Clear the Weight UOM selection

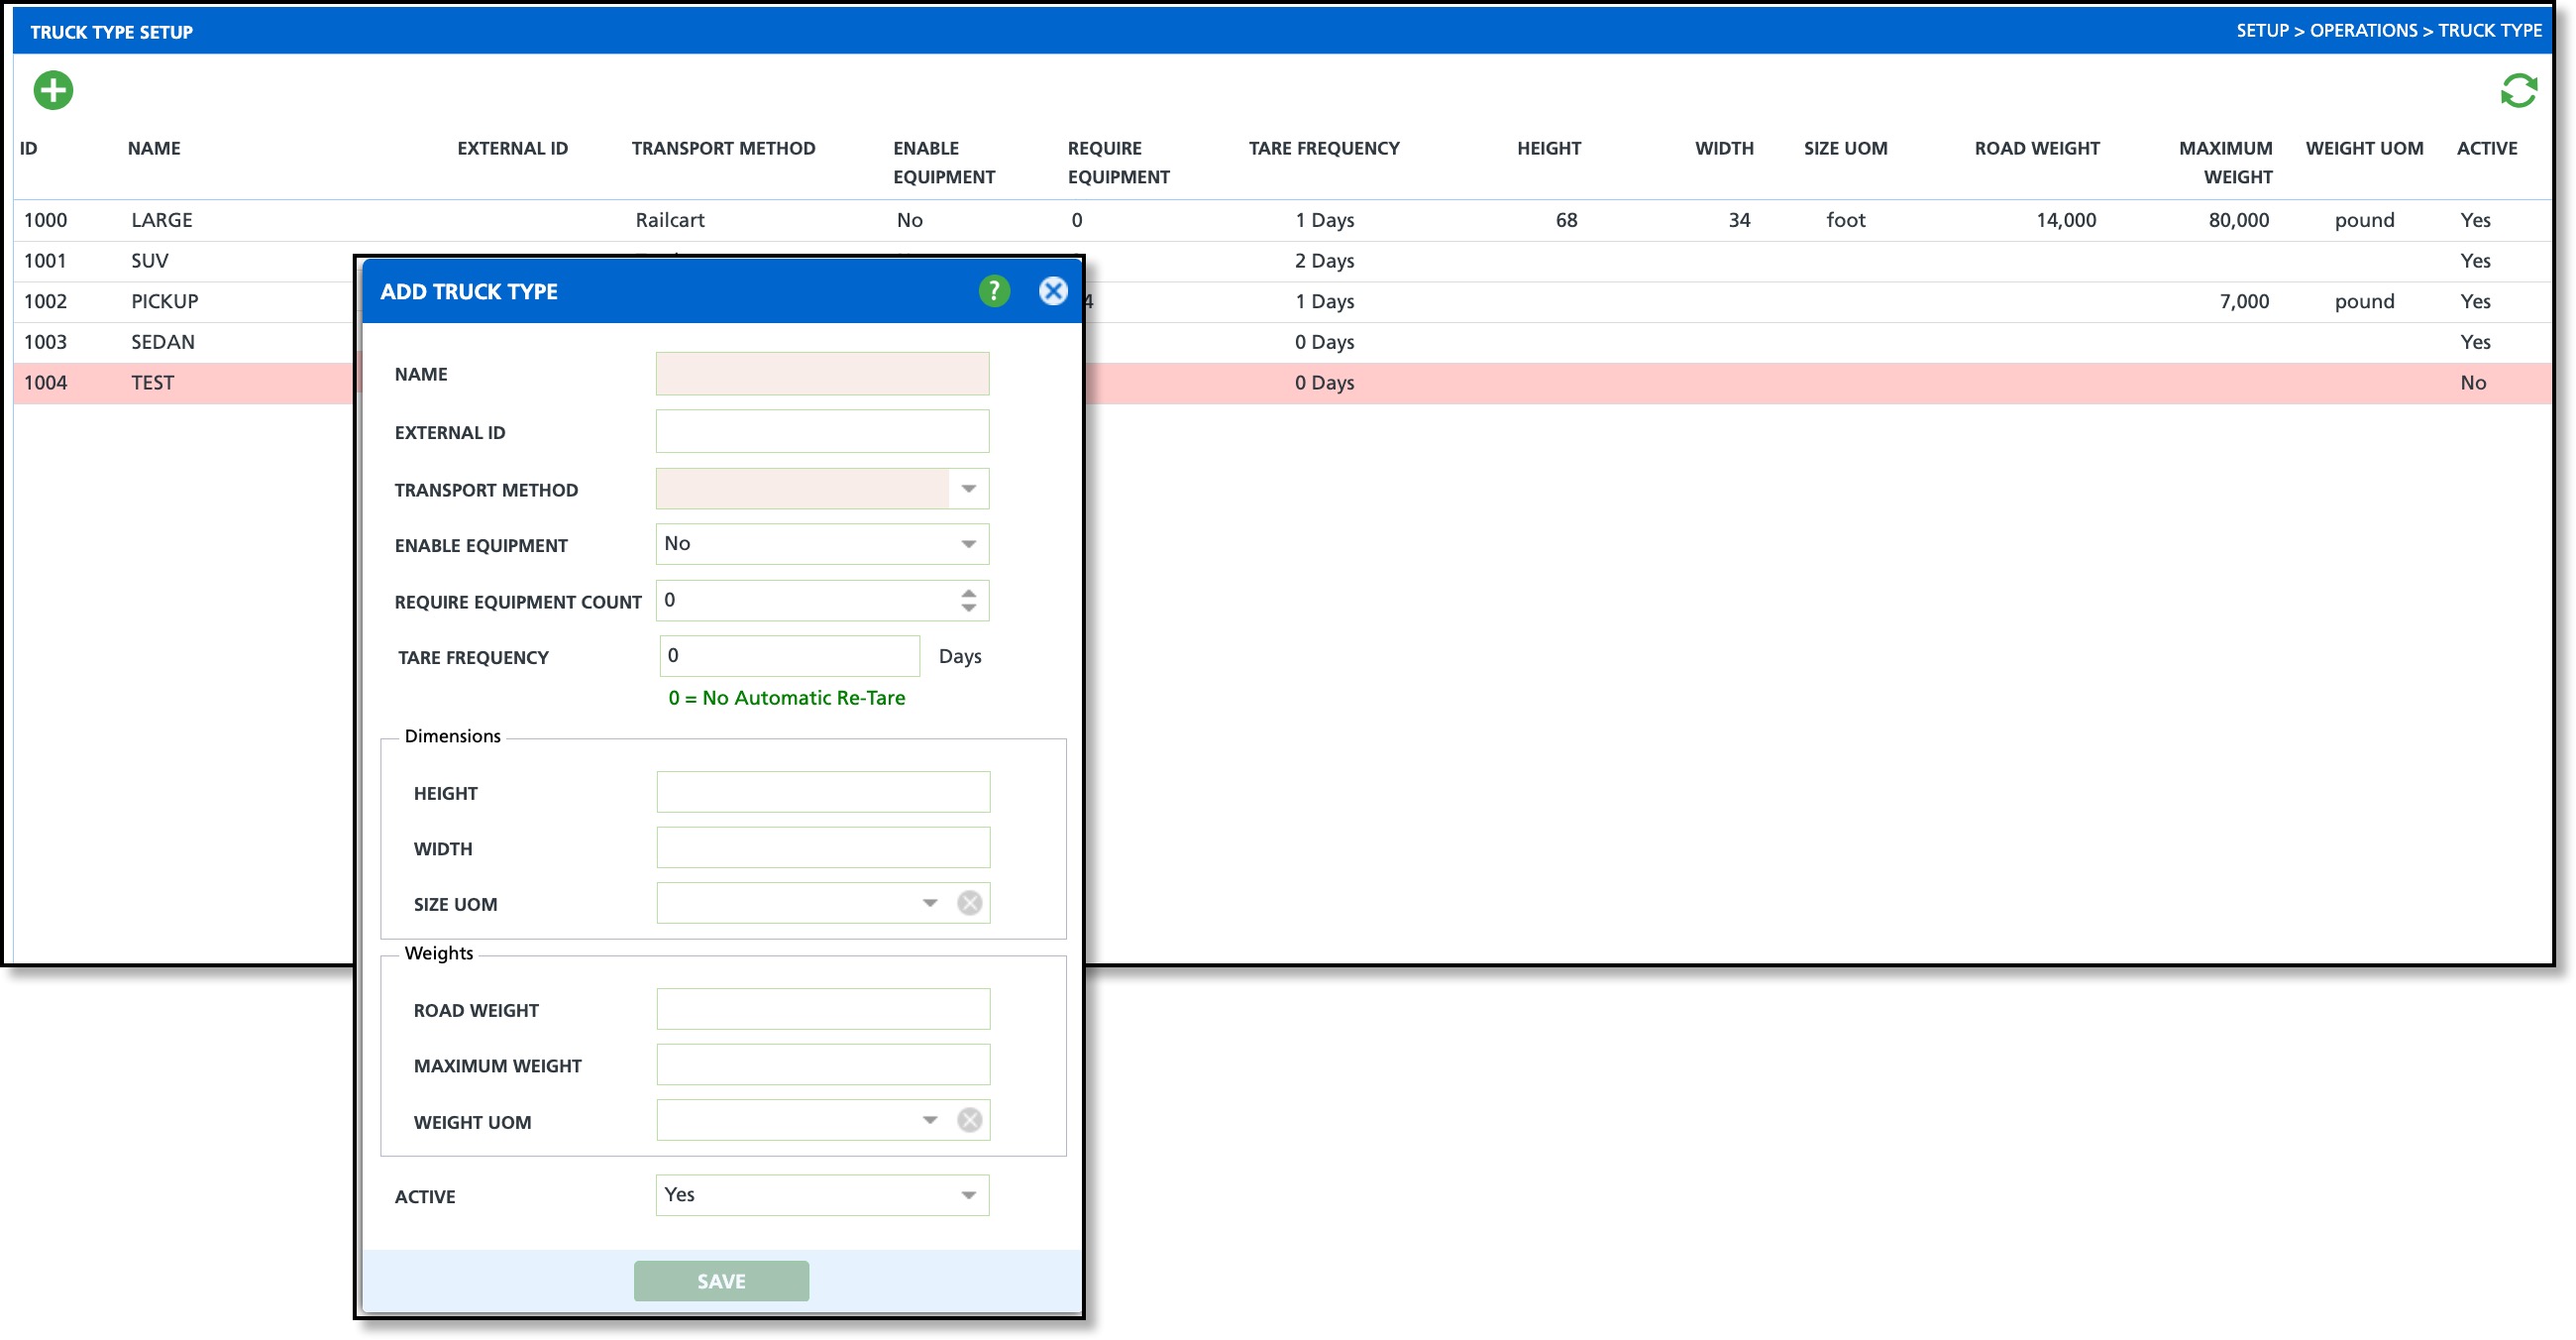[969, 1120]
